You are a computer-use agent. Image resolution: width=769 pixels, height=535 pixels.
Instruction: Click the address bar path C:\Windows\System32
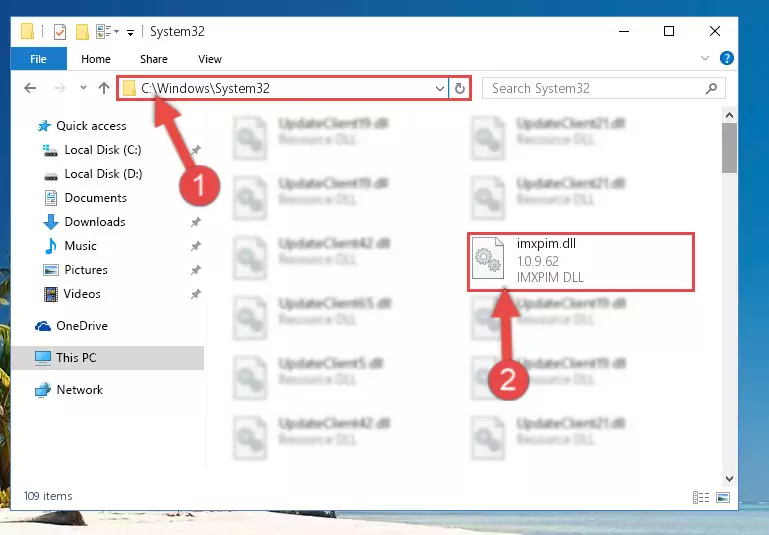click(x=205, y=88)
